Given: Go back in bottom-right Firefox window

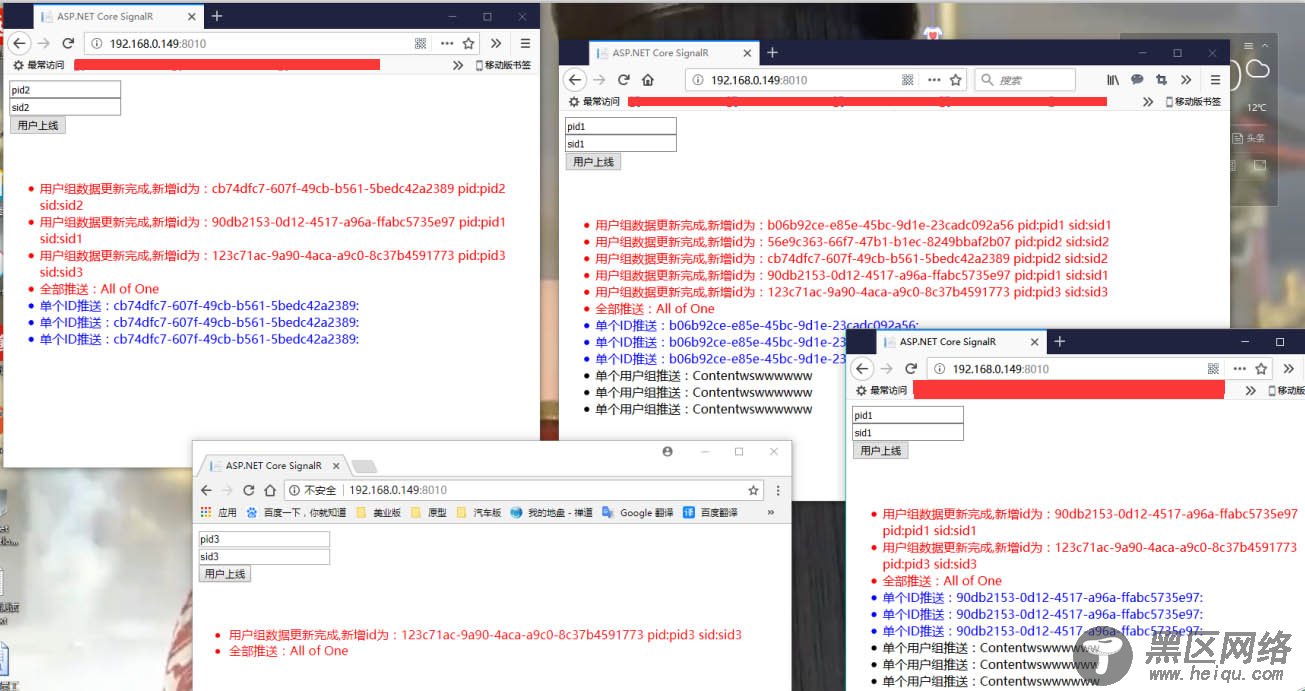Looking at the screenshot, I should click(x=863, y=369).
